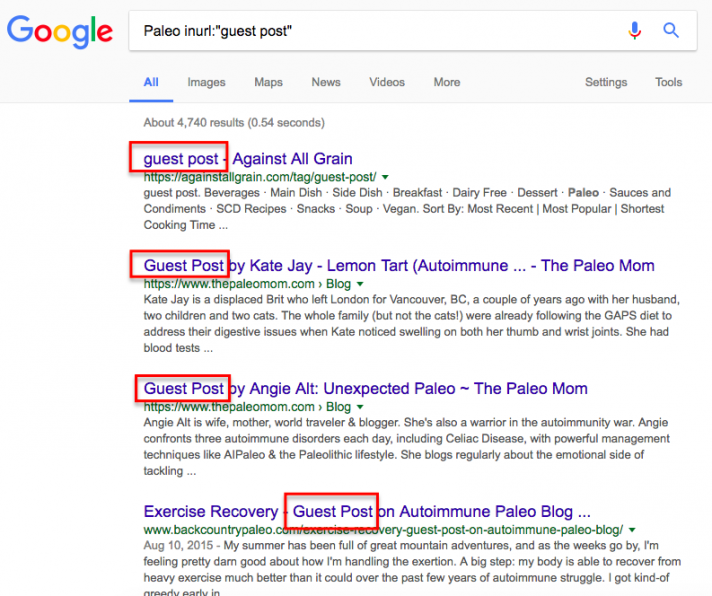Click the backcountrypaleo.com URL text
Screen dimensions: 712x596
383,530
